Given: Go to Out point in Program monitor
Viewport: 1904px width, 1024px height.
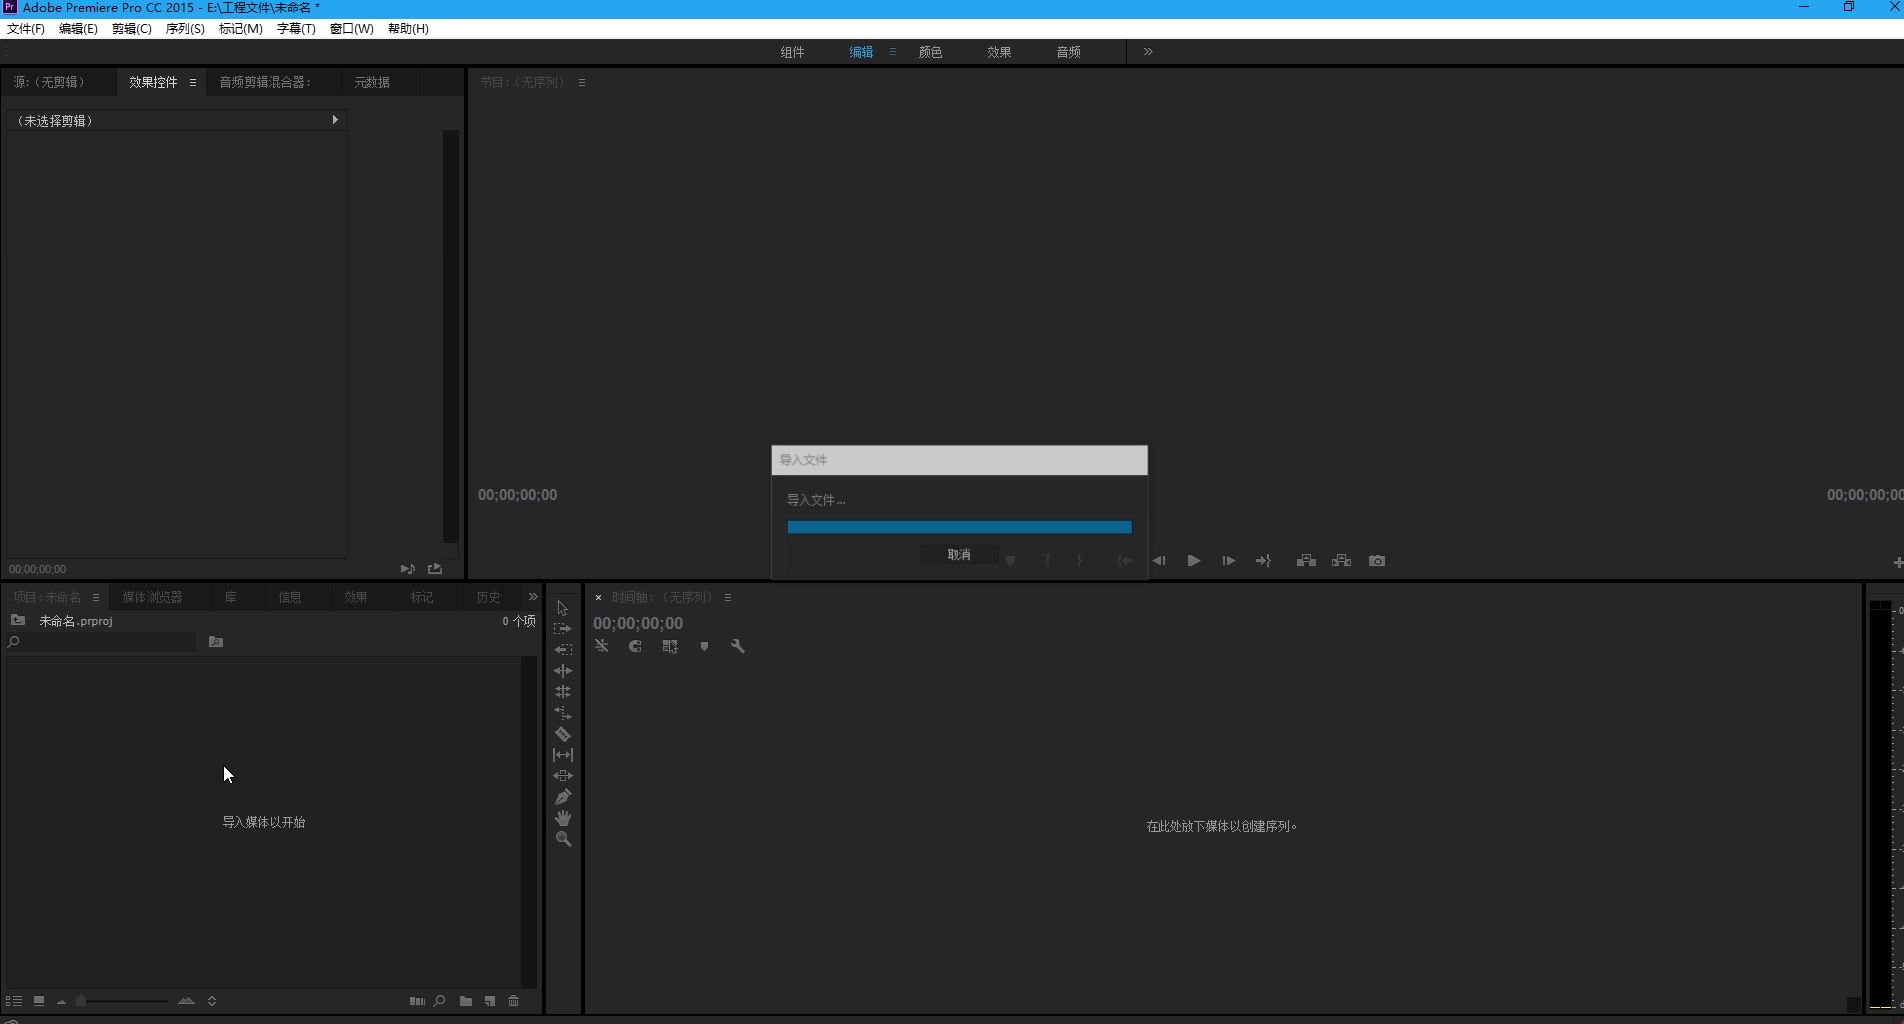Looking at the screenshot, I should tap(1264, 561).
